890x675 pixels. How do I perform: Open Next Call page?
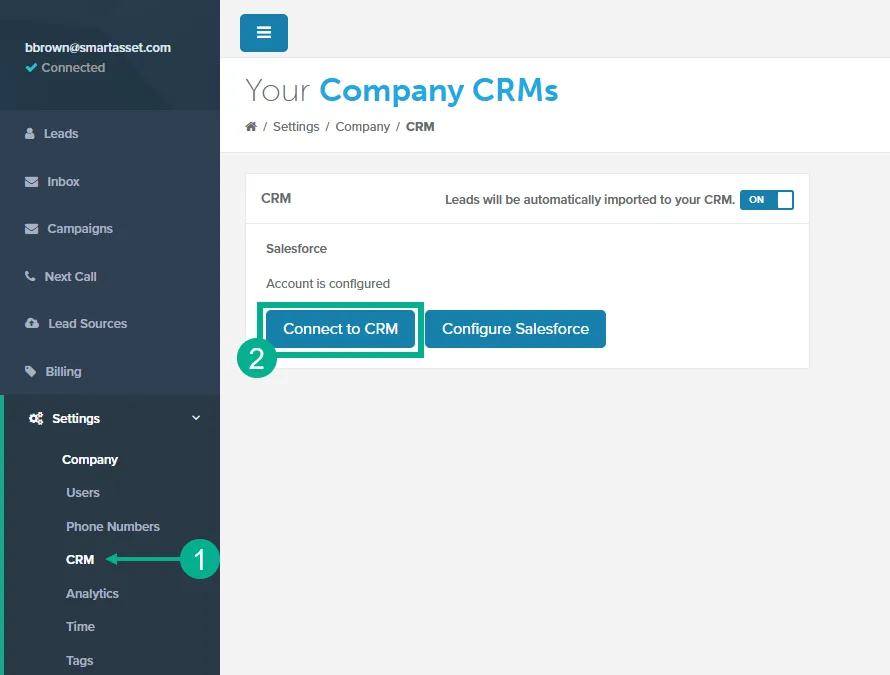(x=70, y=276)
